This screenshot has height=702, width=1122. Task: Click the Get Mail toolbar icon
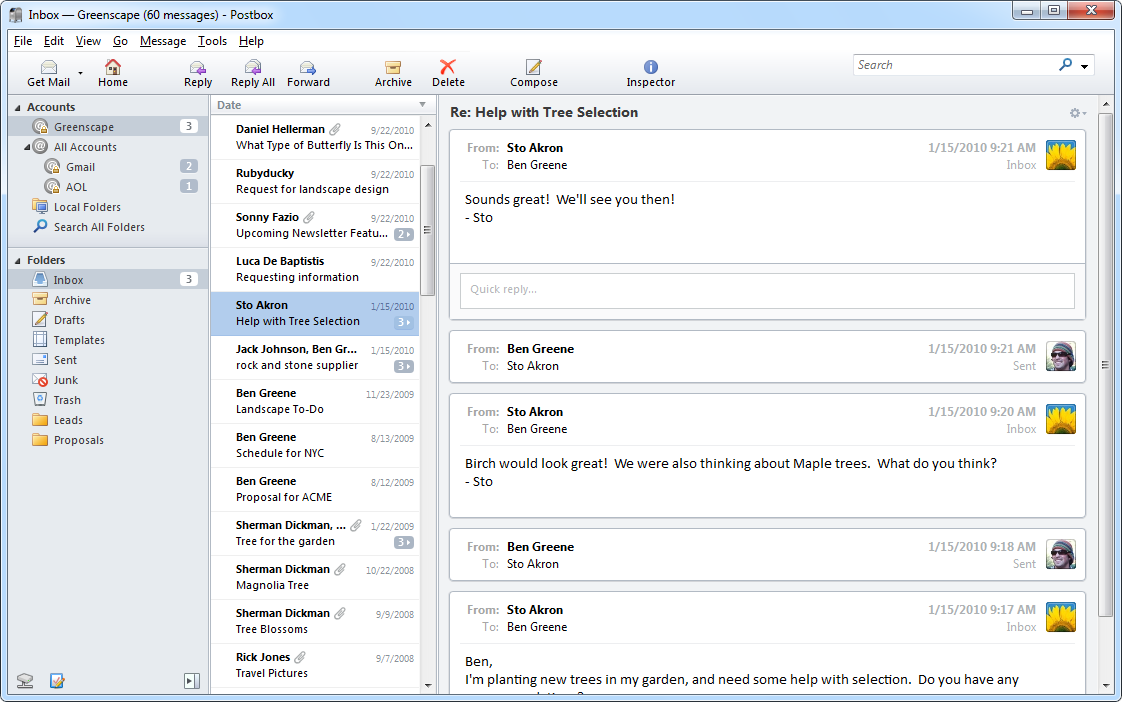(x=48, y=68)
